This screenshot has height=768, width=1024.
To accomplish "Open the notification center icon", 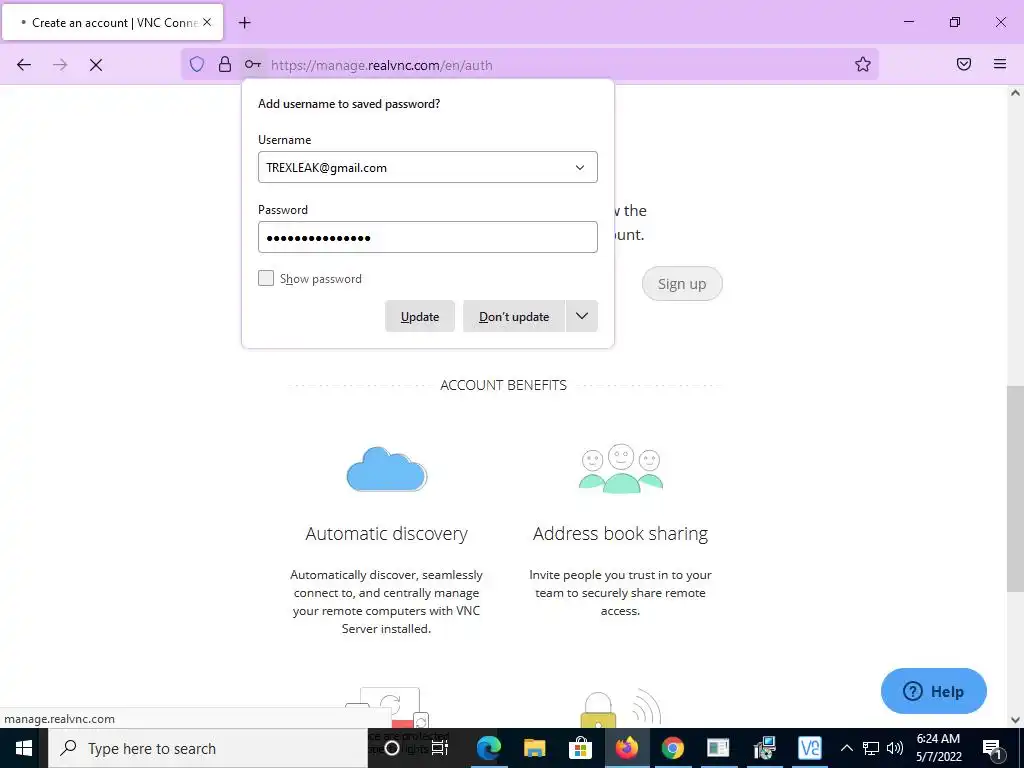I will click(993, 748).
